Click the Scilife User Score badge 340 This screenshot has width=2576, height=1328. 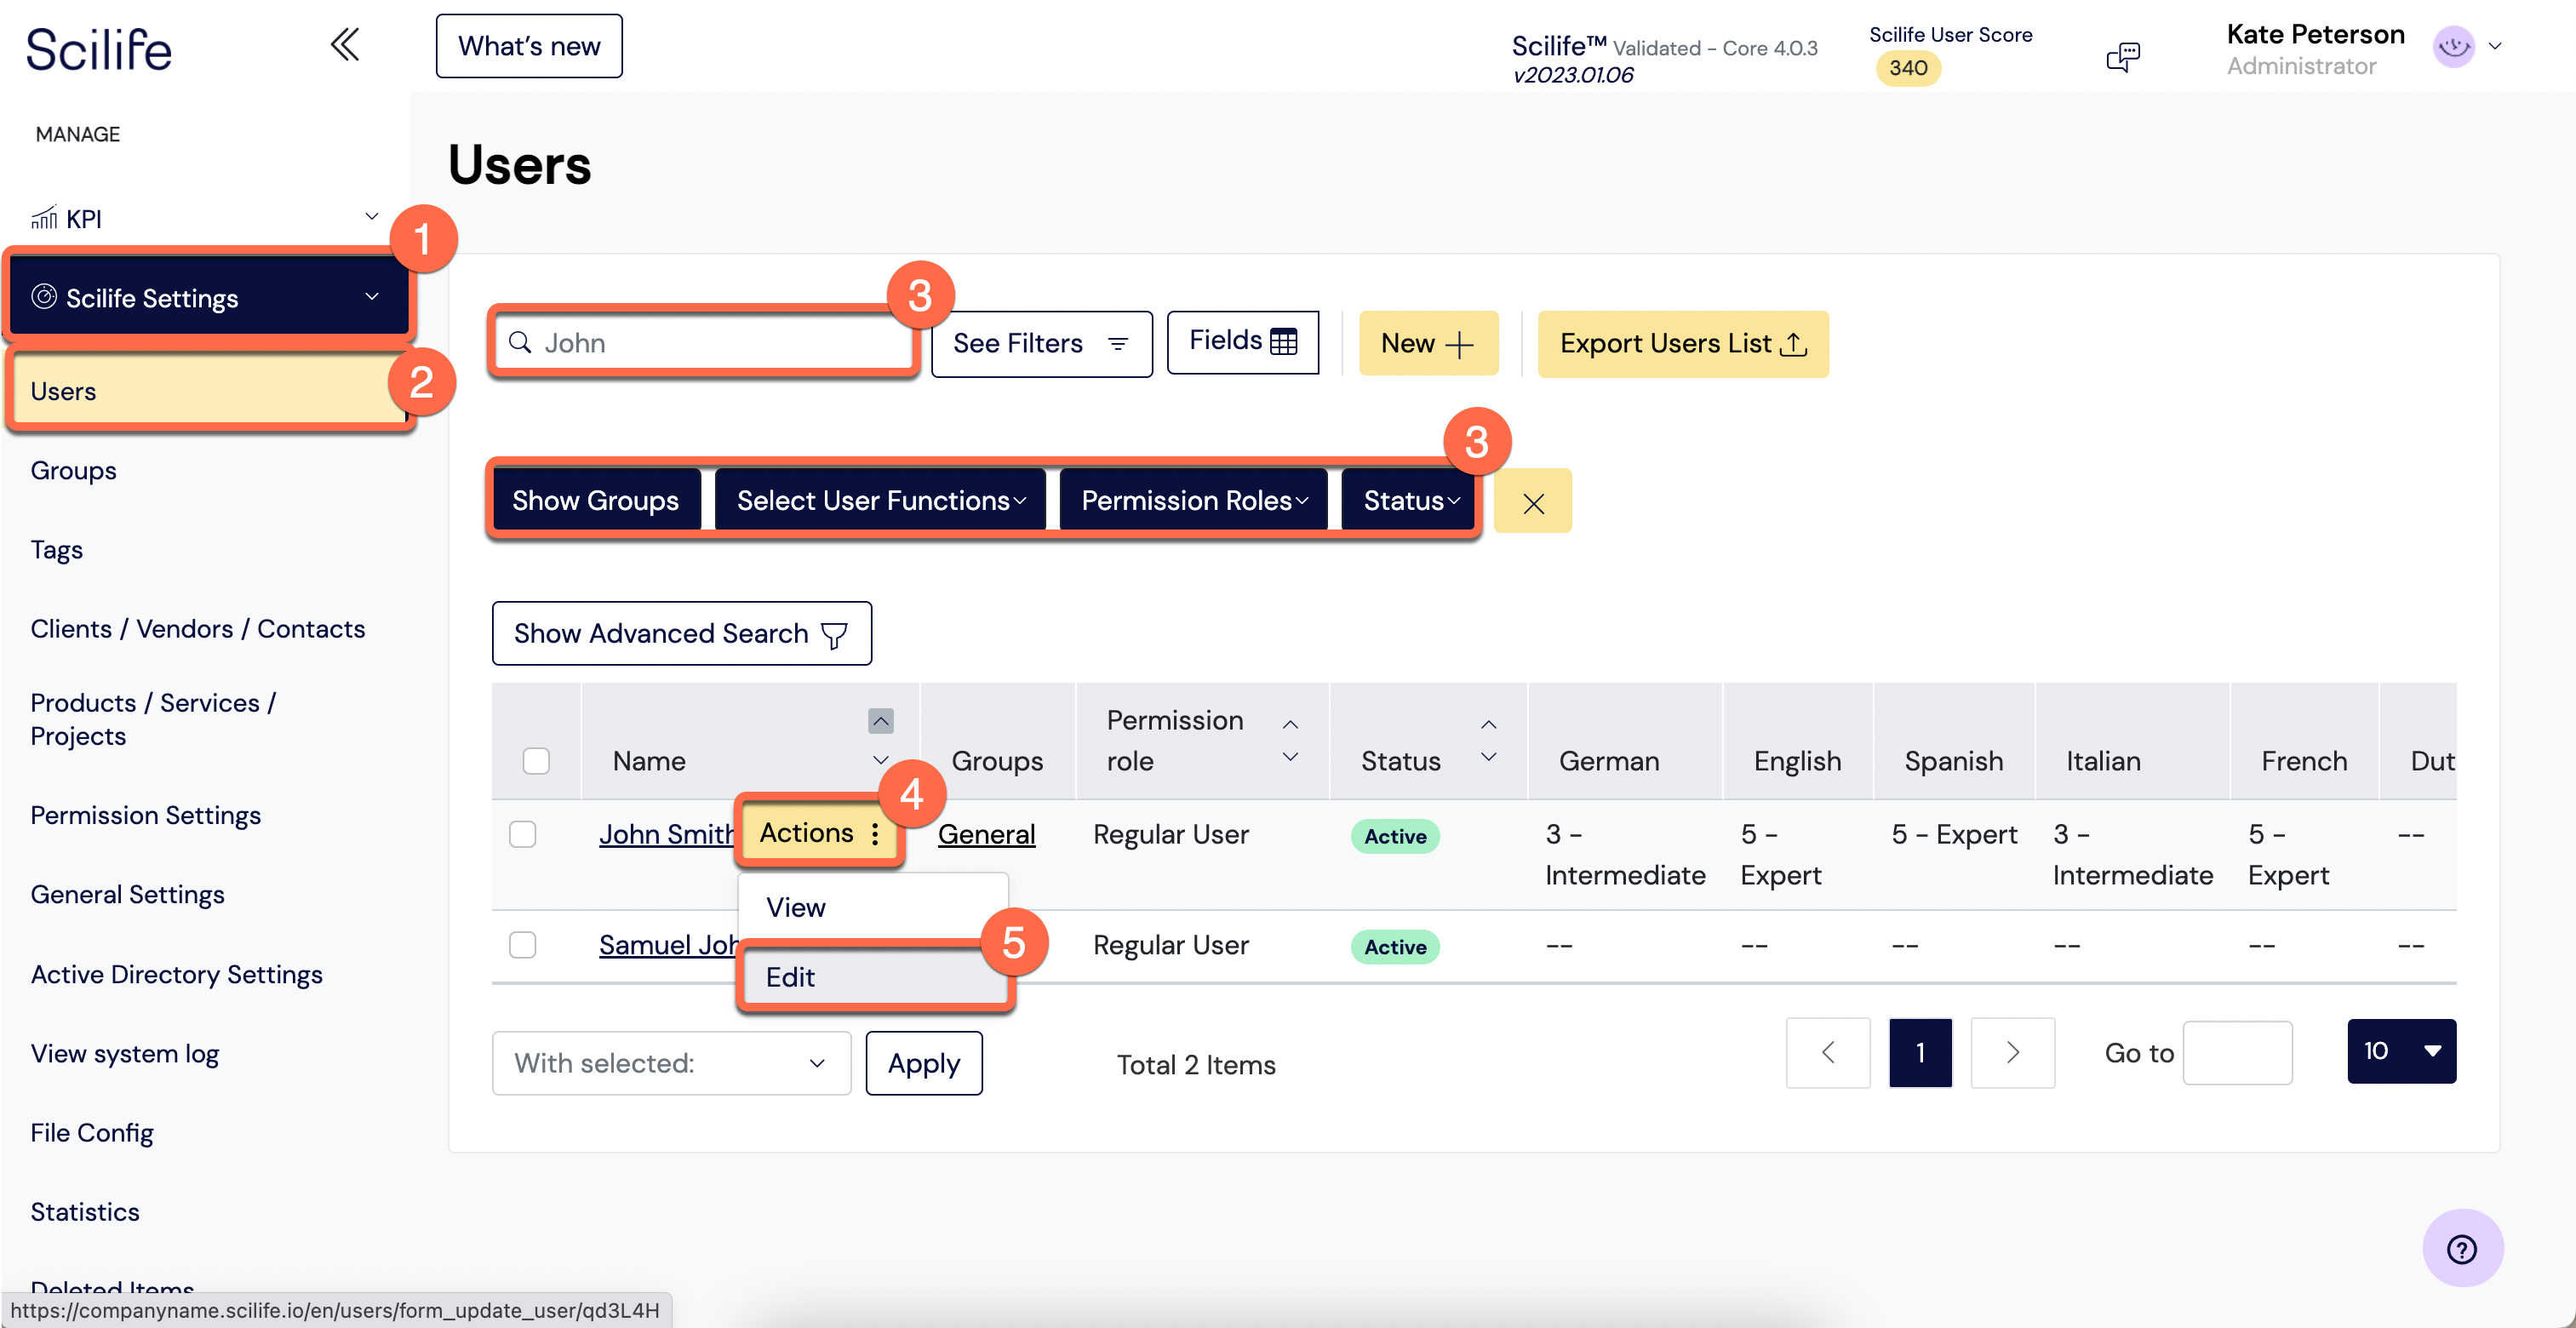pos(1907,68)
